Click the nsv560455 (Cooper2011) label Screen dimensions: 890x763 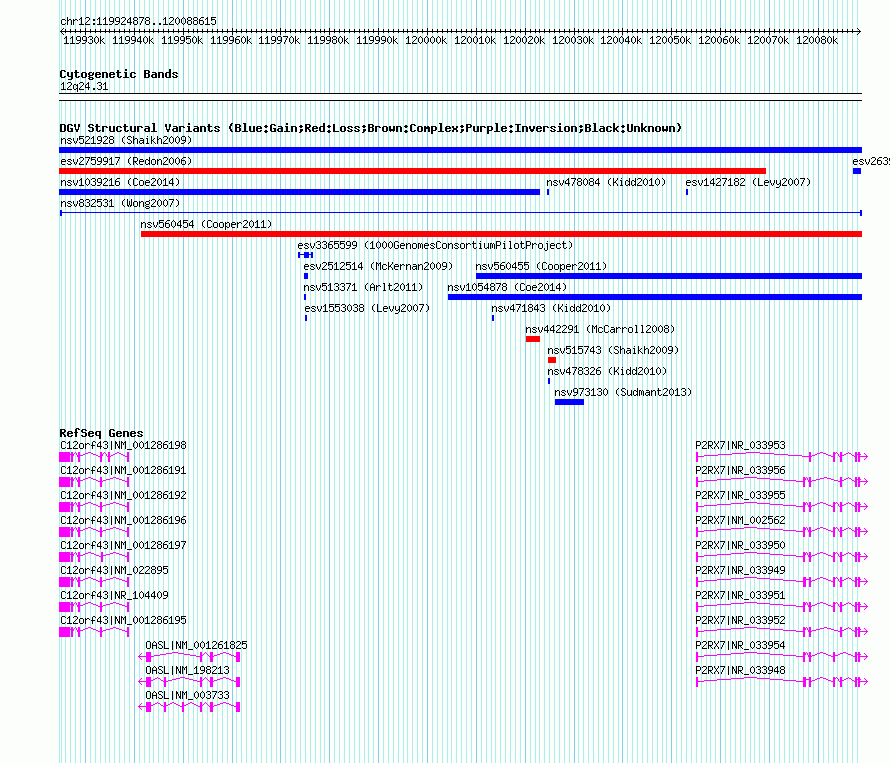[541, 266]
